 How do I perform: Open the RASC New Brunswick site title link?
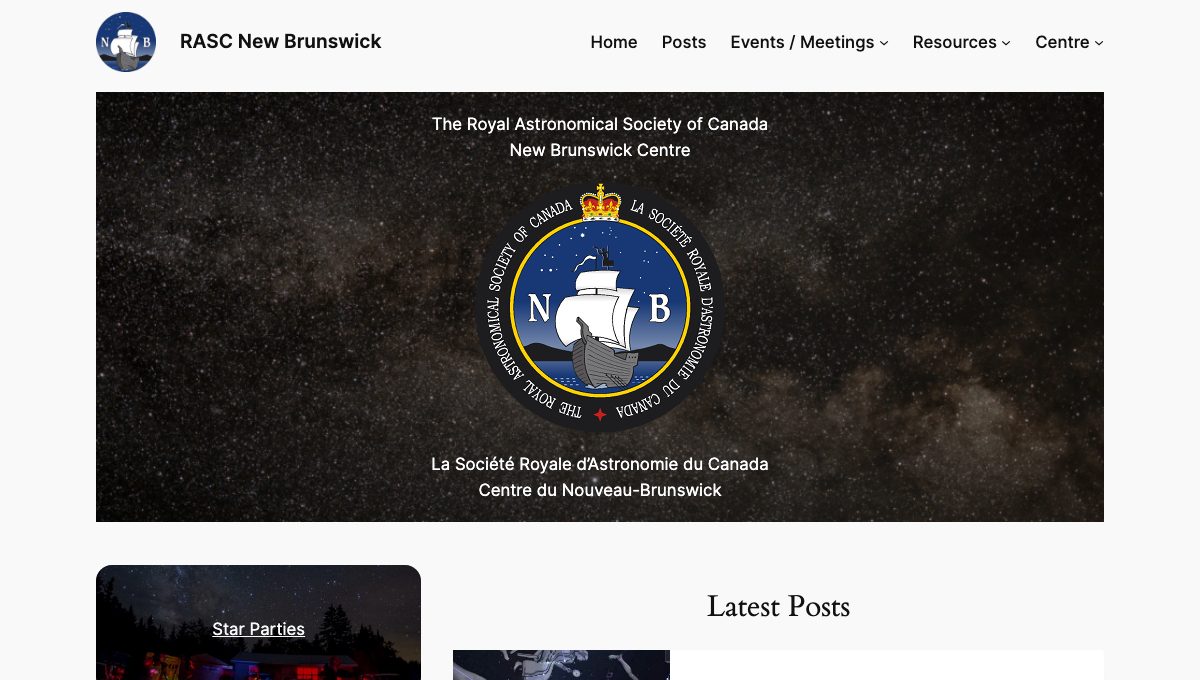(x=281, y=42)
